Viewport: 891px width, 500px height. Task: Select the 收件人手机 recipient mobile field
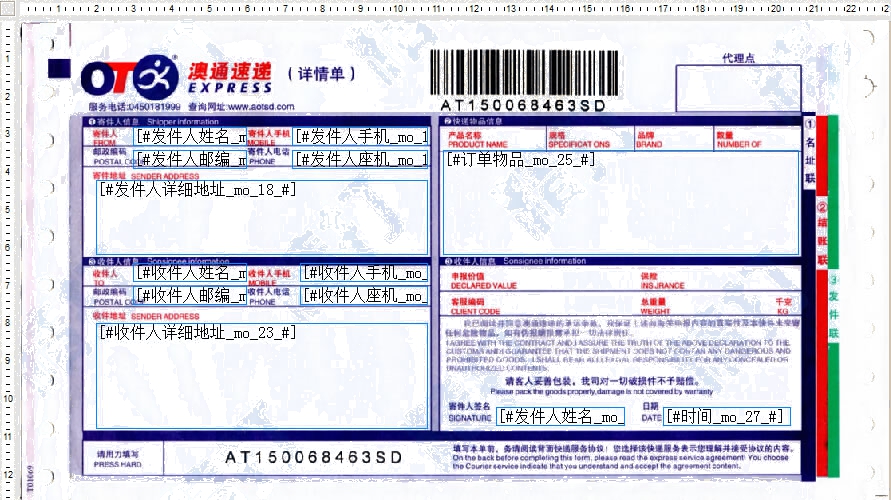coord(364,273)
